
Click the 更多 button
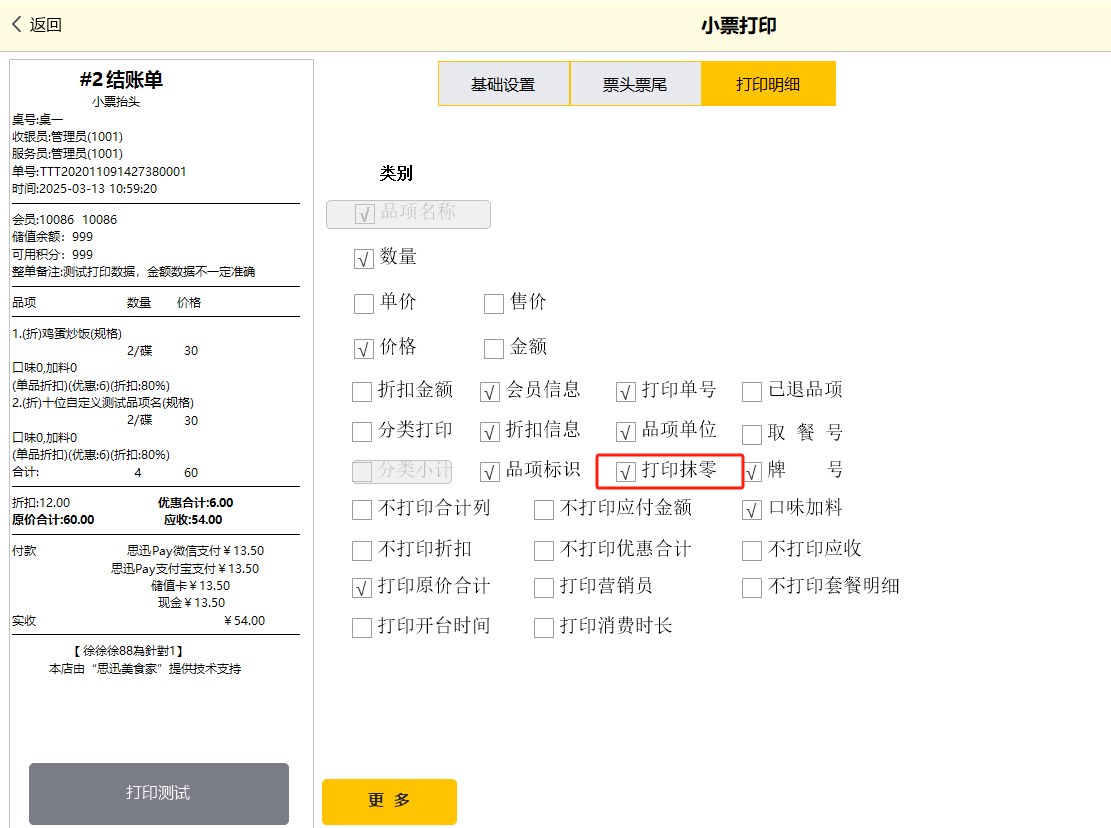click(x=389, y=801)
